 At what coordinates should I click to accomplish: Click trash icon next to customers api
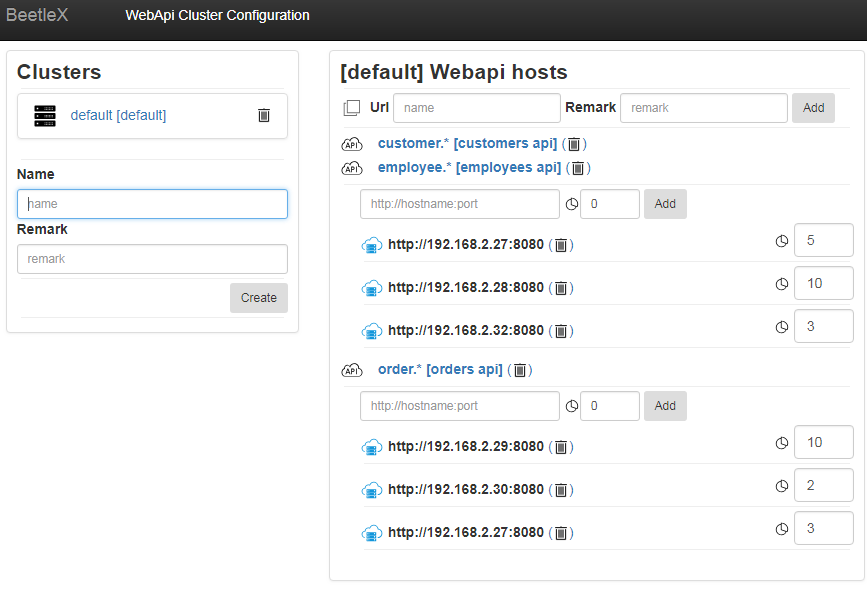click(x=575, y=144)
